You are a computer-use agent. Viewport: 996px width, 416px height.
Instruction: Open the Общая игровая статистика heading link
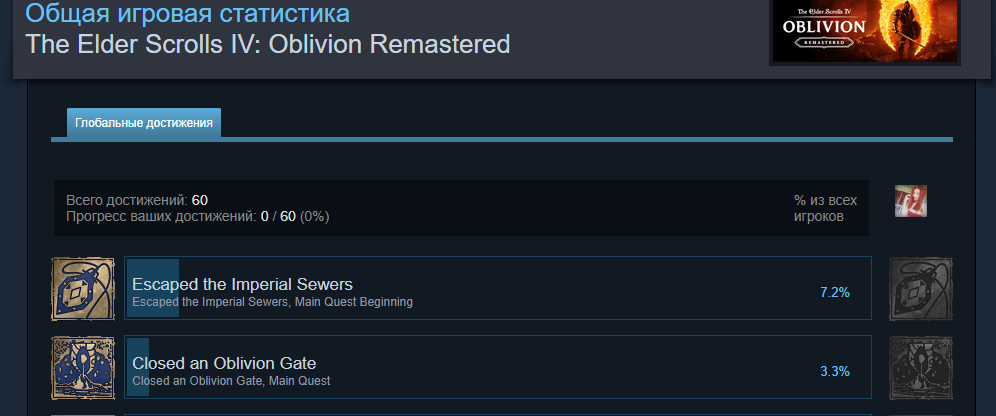pos(187,13)
